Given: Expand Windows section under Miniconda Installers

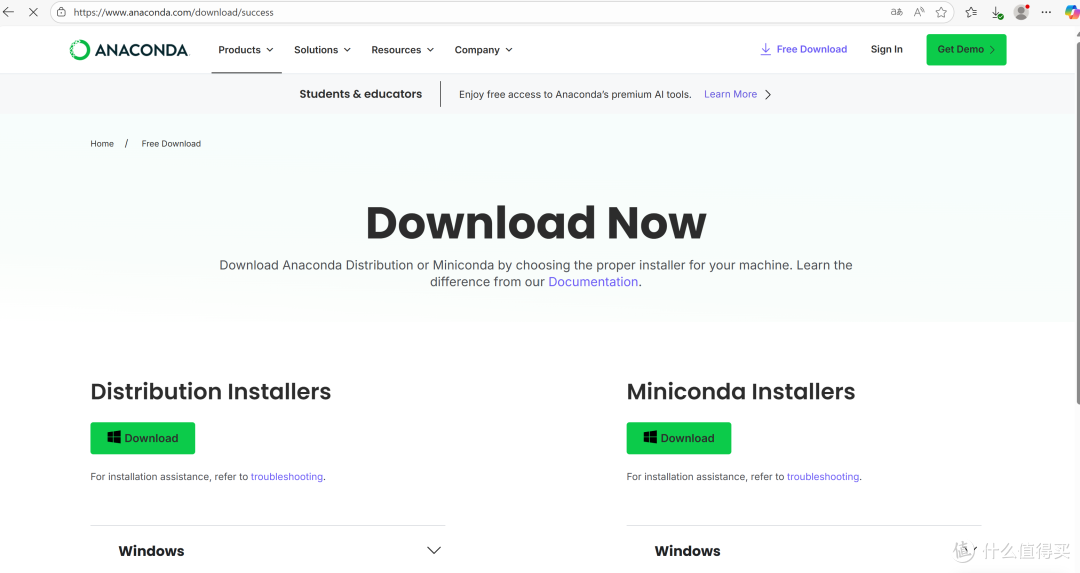Looking at the screenshot, I should click(x=804, y=551).
